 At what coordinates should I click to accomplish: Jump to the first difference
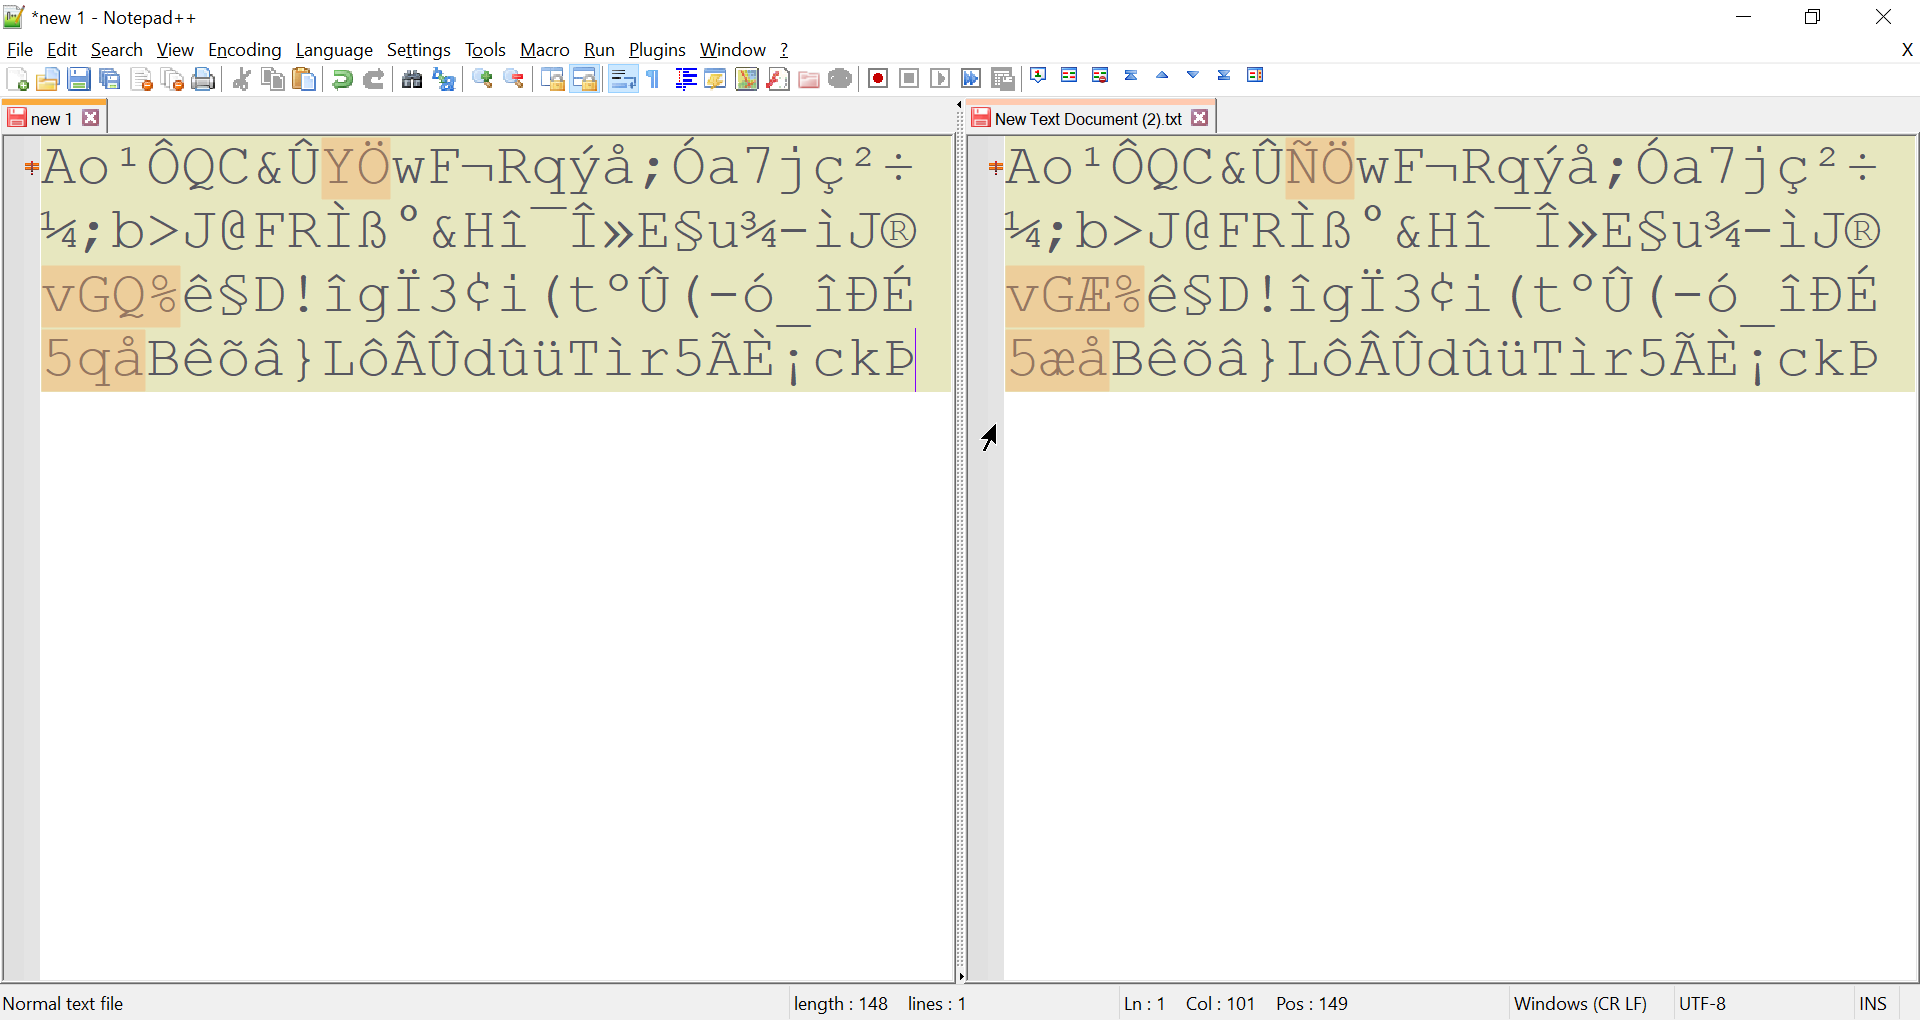pos(1131,74)
